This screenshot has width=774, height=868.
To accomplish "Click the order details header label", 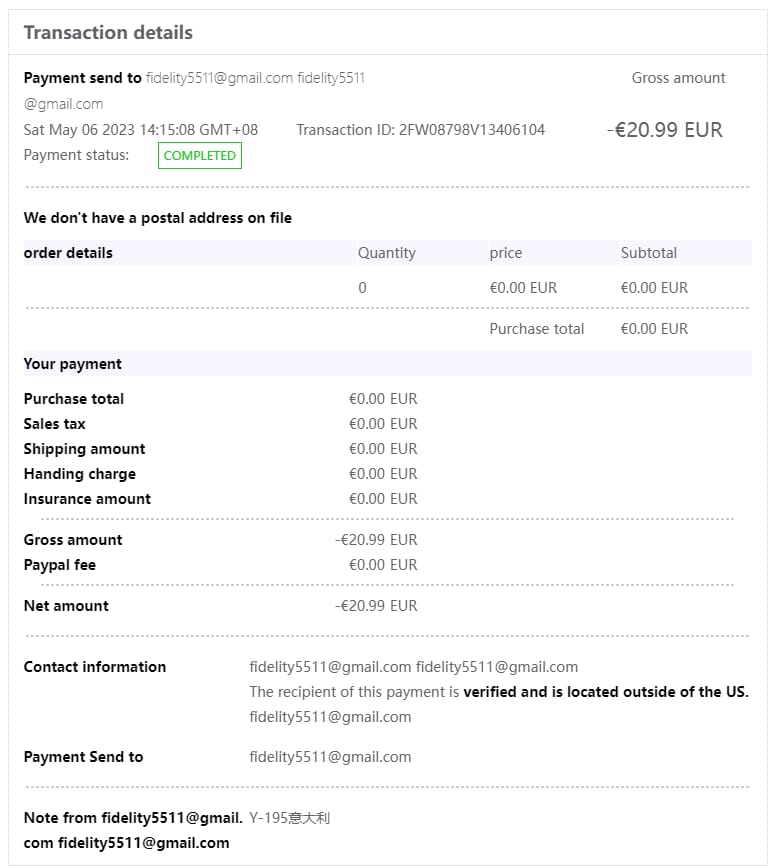I will tap(68, 253).
